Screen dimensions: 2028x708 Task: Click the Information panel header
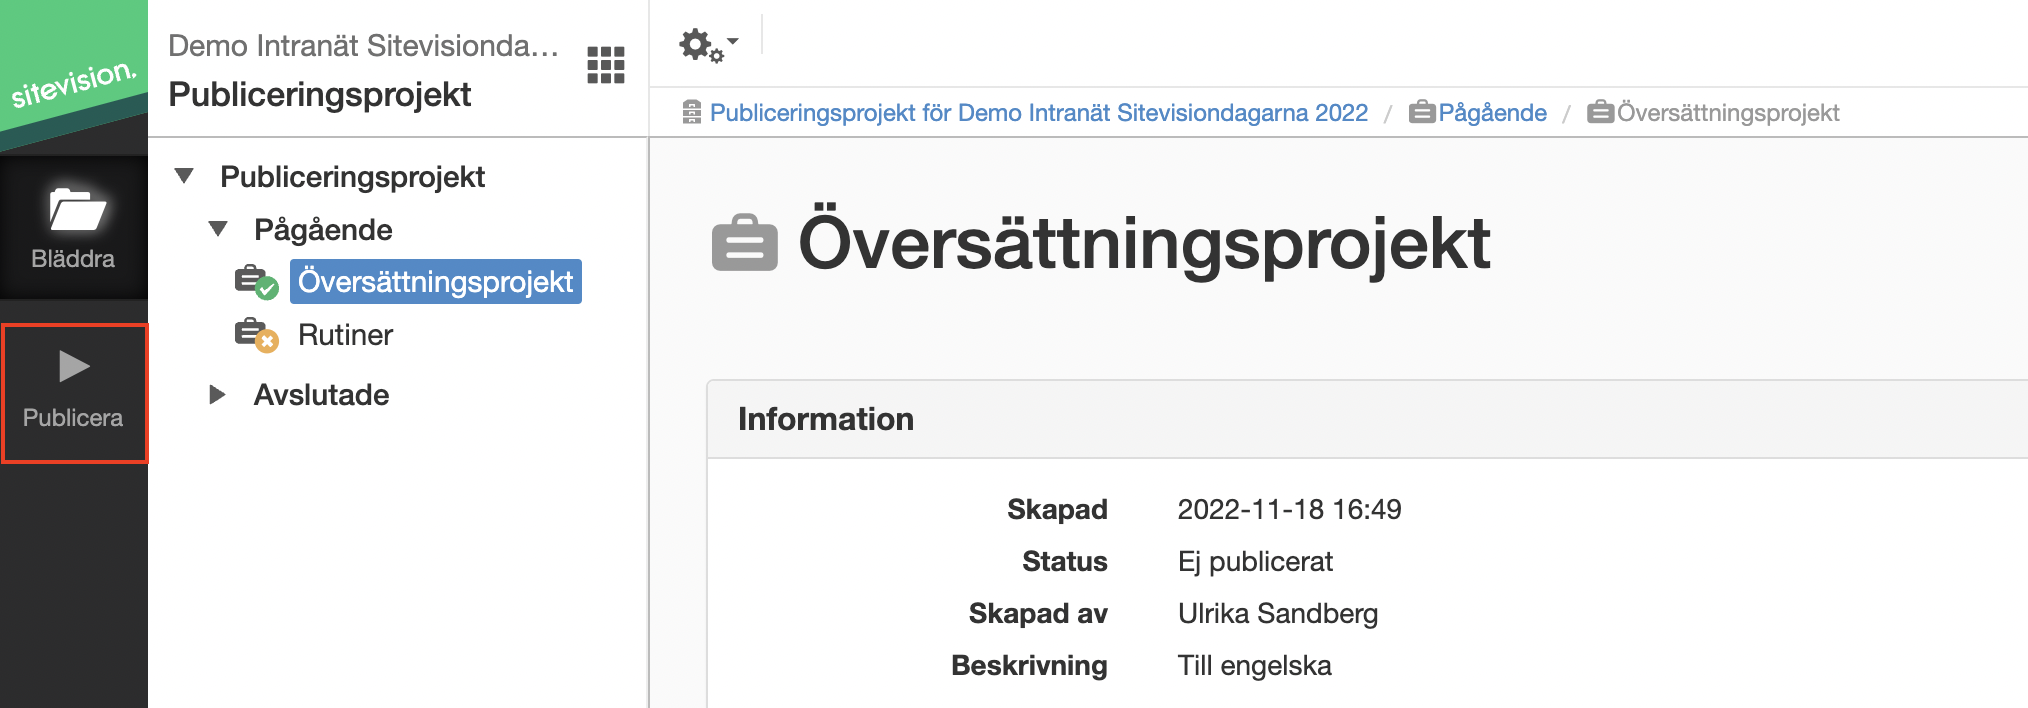[x=1368, y=419]
